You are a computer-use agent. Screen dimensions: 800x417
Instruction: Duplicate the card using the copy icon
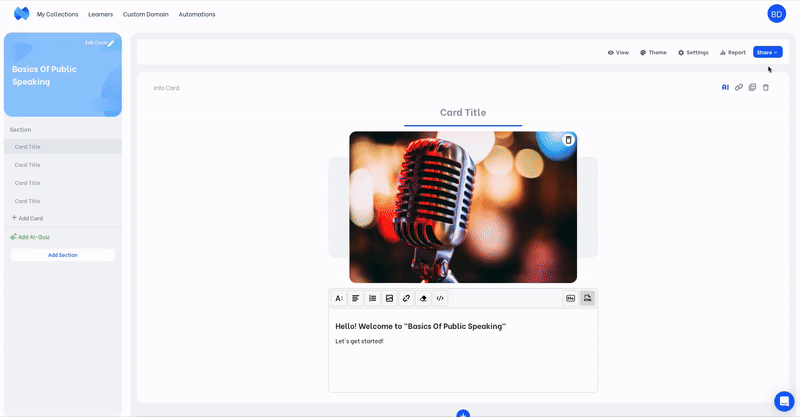752,88
